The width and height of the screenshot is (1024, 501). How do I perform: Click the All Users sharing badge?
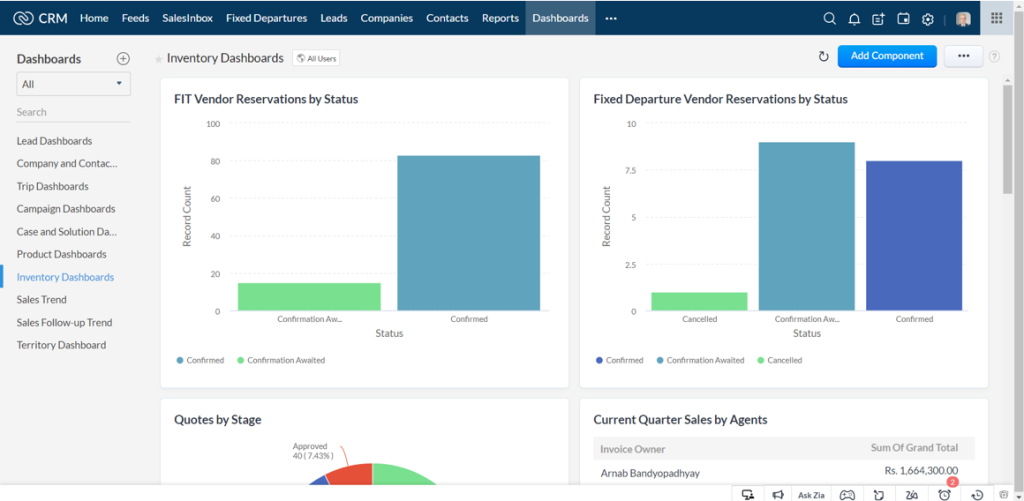click(x=316, y=58)
